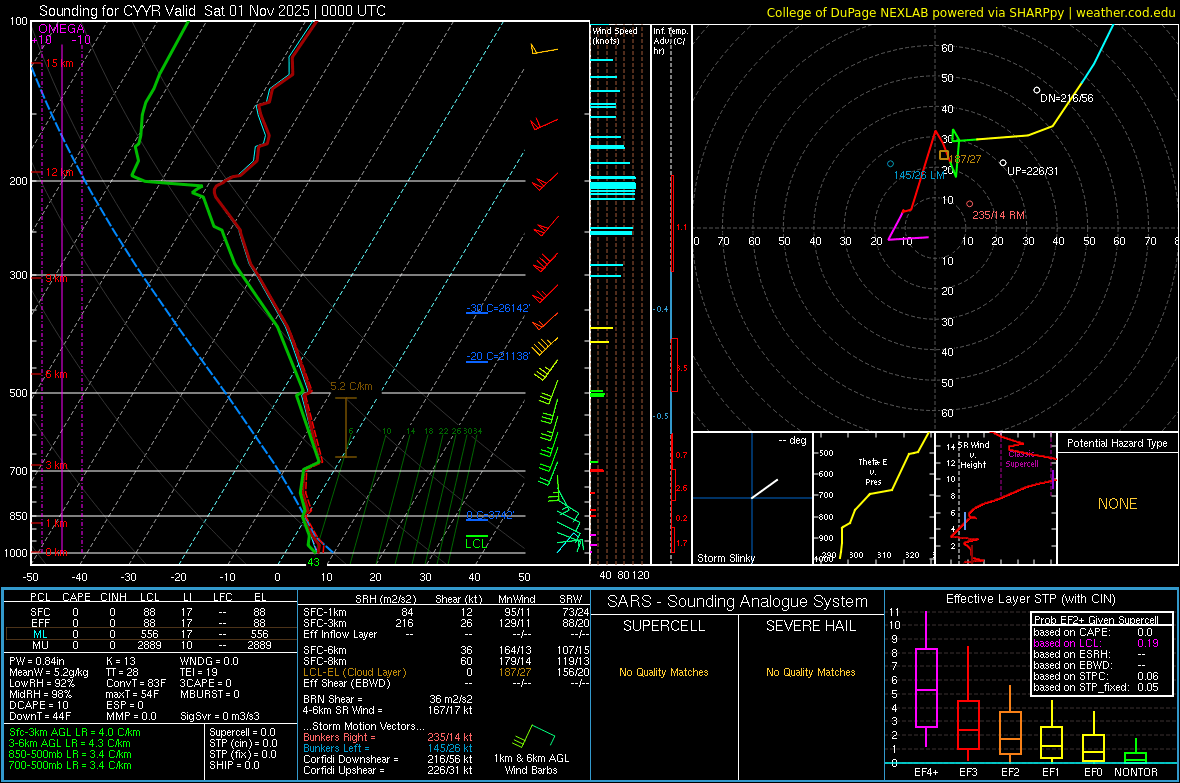Click the 'Inf. Temp. Adv.' panel header
Screen dimensions: 1180x783
tap(670, 41)
